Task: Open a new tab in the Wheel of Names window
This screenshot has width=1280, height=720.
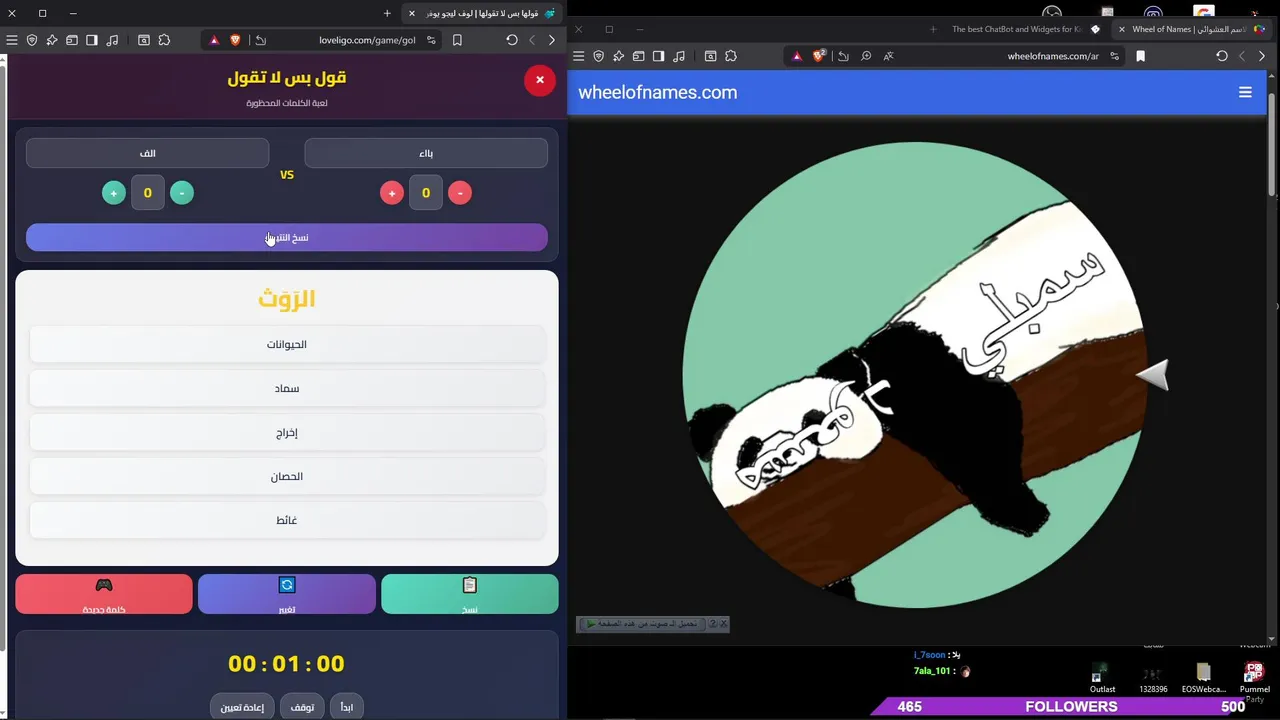Action: [x=933, y=29]
